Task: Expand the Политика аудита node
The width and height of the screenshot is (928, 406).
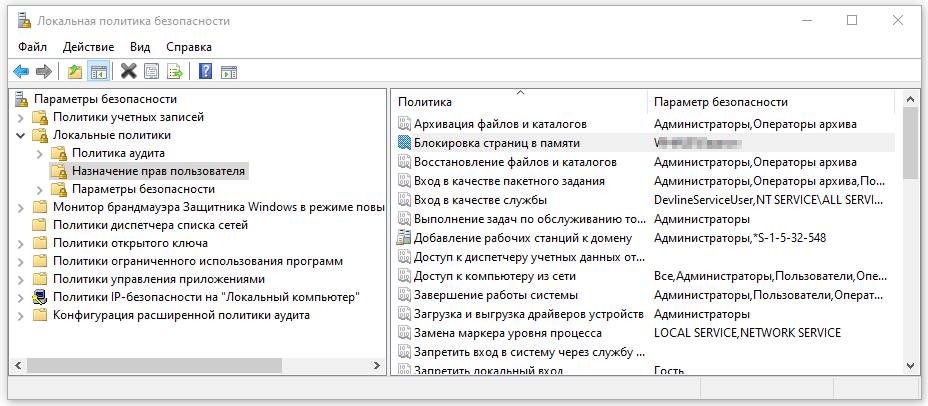Action: (x=40, y=153)
